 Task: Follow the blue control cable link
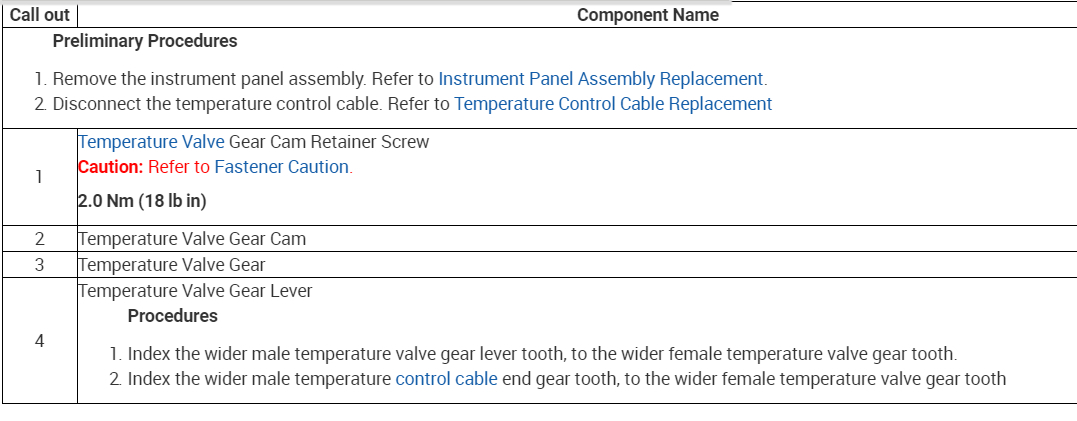446,379
